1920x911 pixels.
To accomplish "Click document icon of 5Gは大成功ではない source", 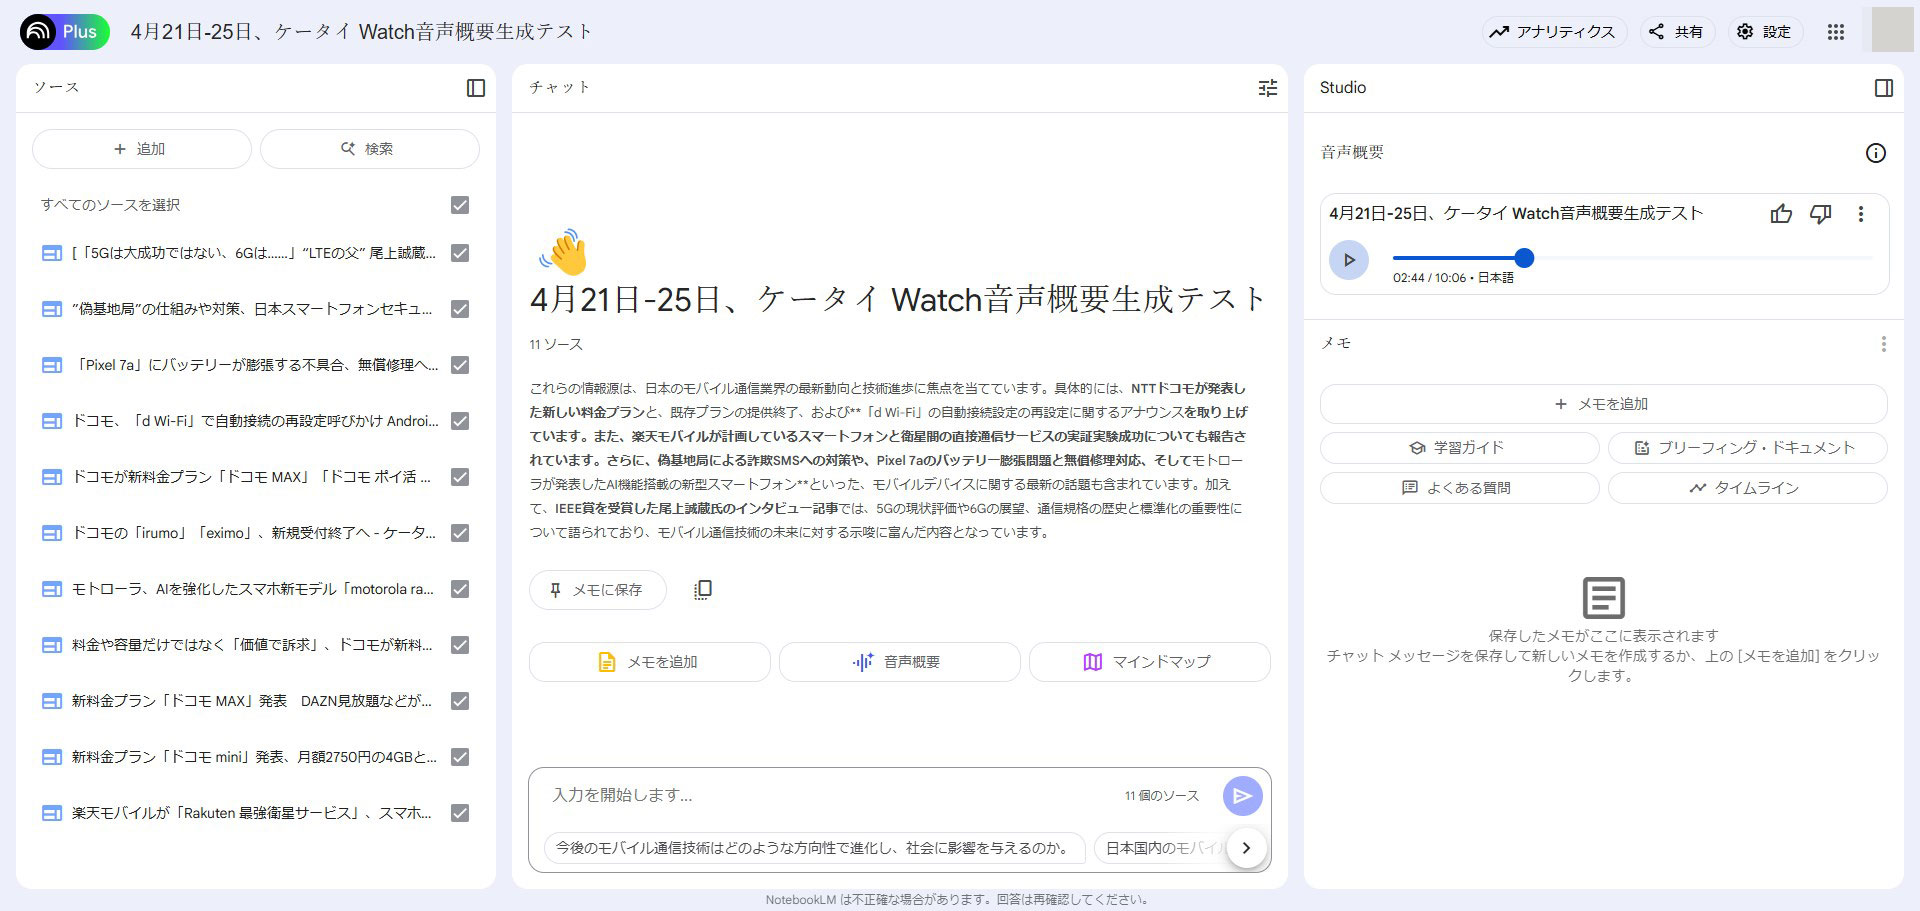I will coord(52,254).
